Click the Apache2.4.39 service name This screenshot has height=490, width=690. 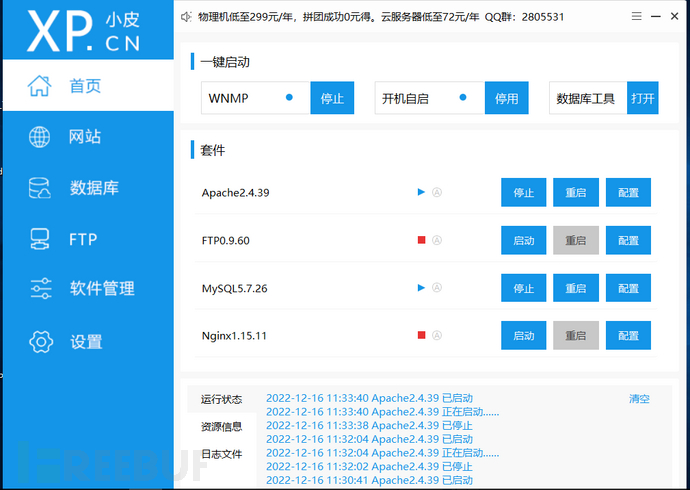(x=235, y=193)
